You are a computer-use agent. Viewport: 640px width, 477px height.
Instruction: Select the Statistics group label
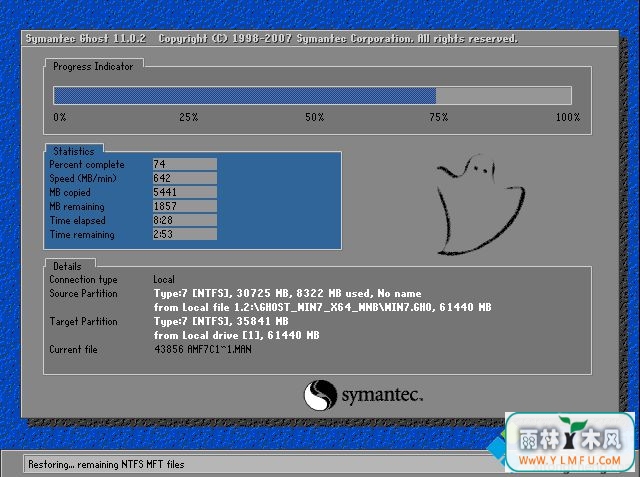74,151
